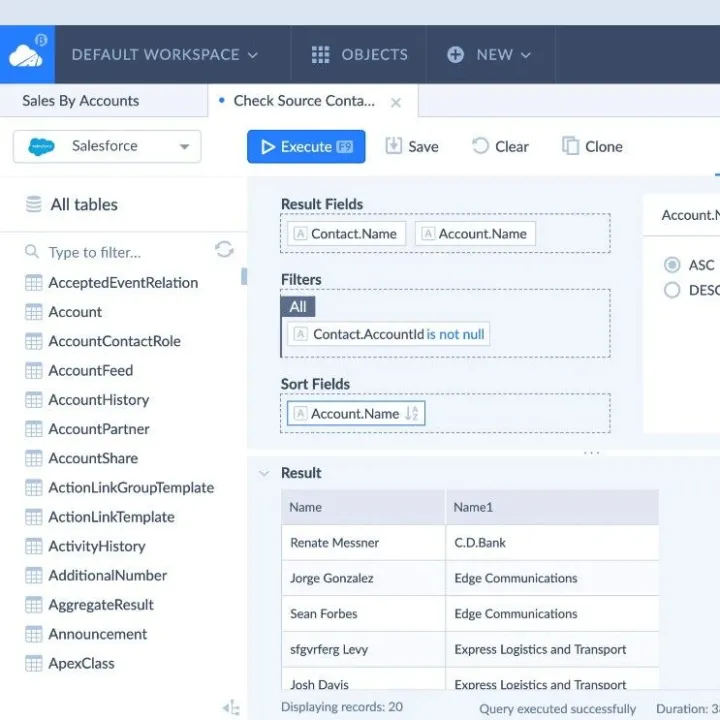Image resolution: width=720 pixels, height=720 pixels.
Task: Click the Execute button
Action: (306, 146)
